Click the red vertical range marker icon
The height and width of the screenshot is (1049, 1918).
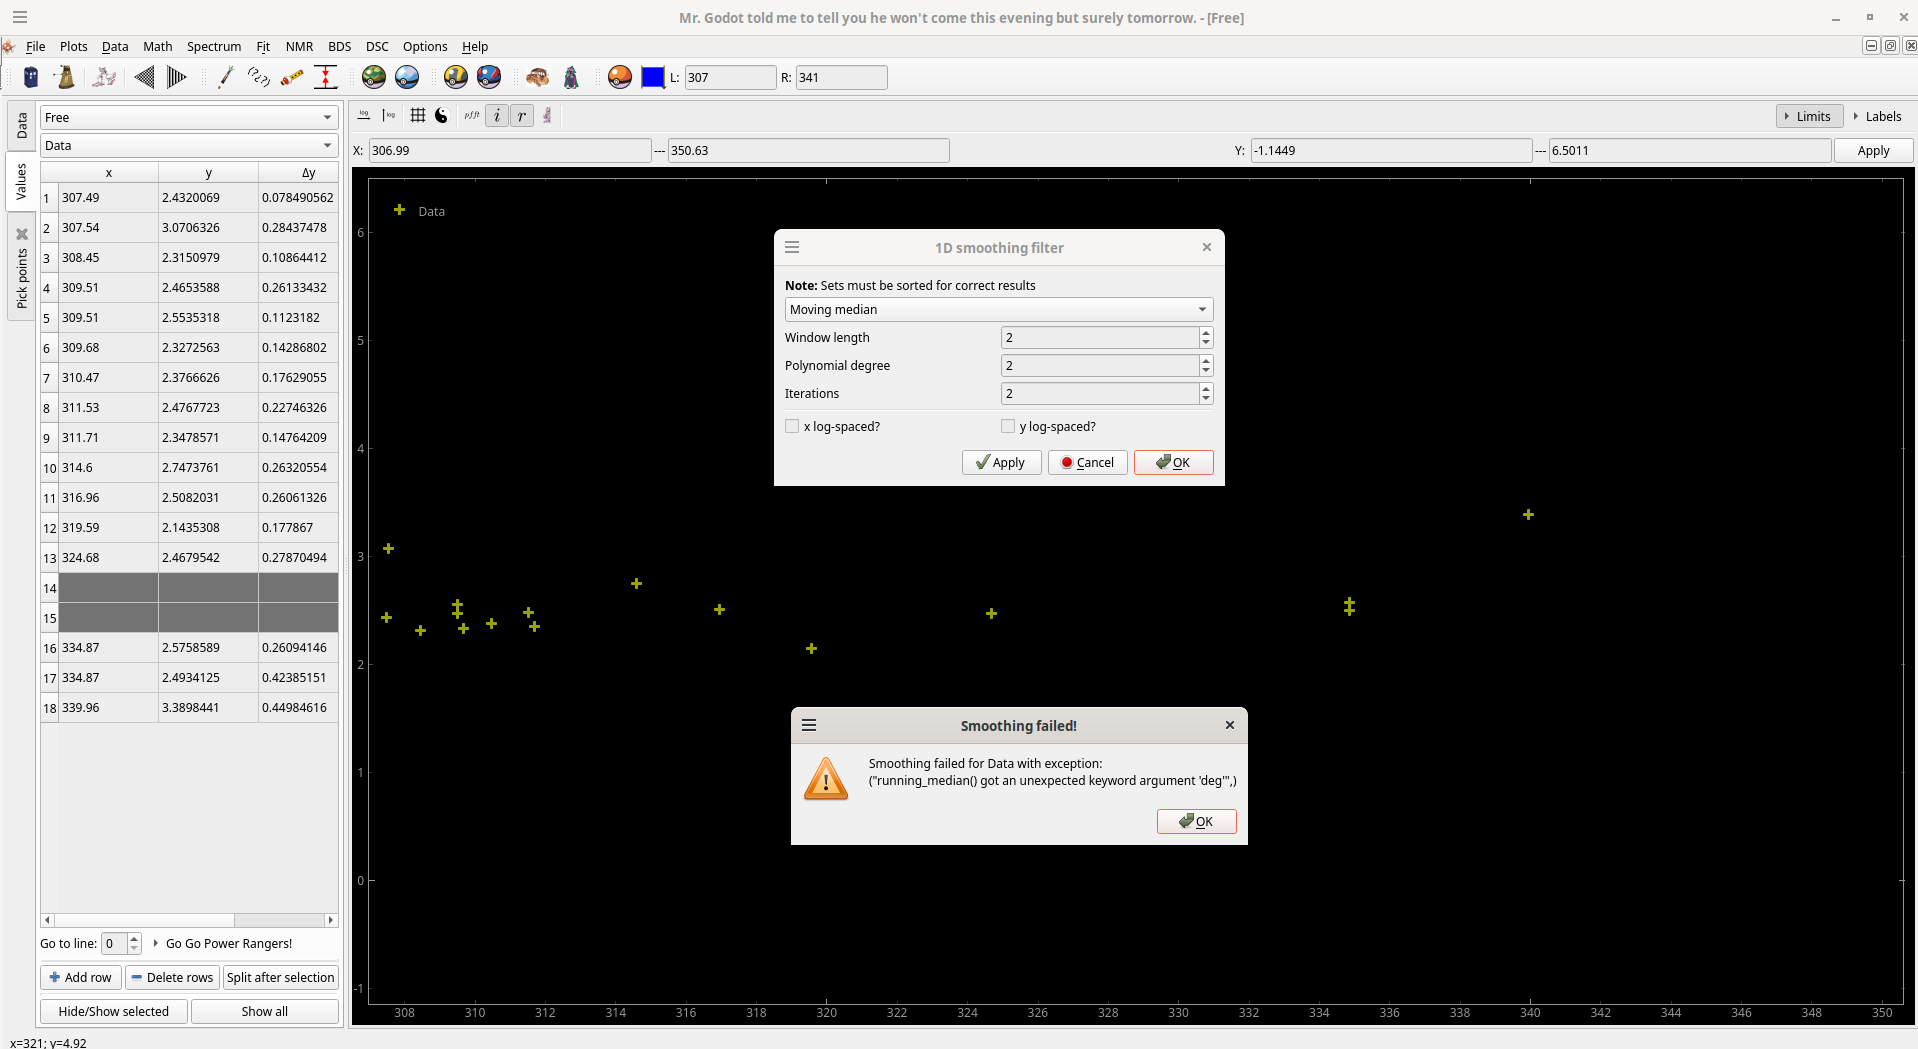point(326,77)
